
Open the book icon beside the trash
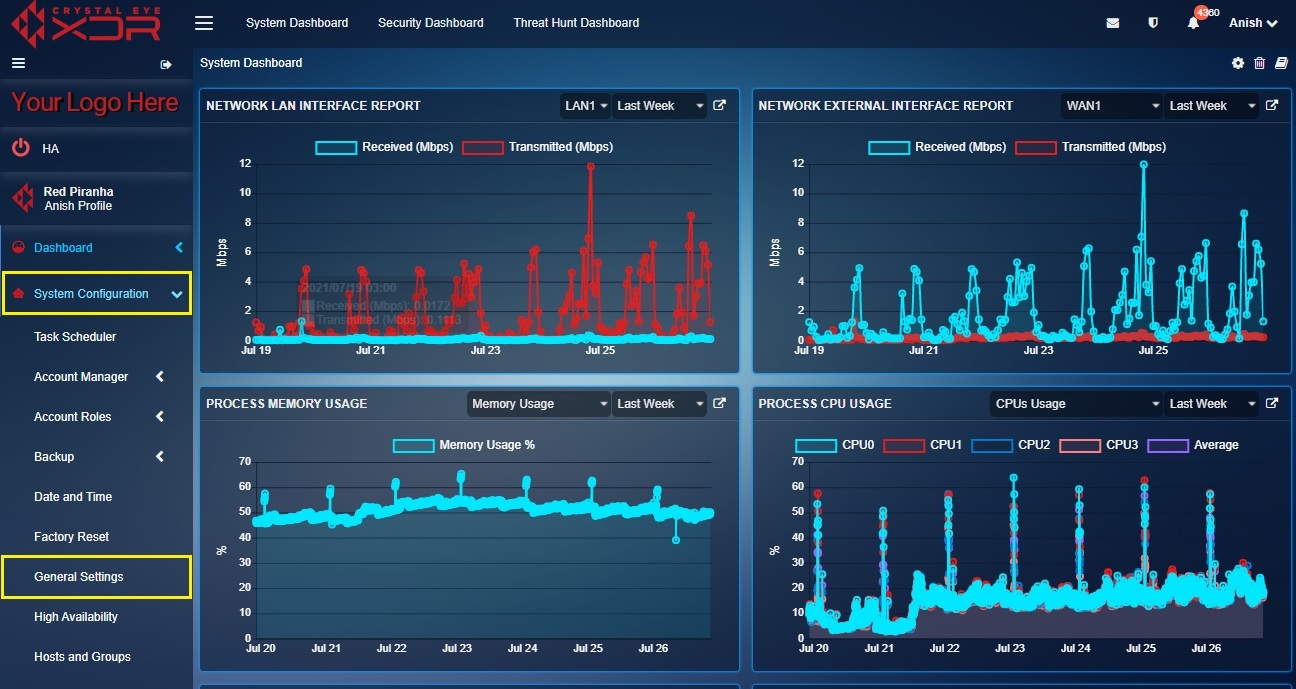1279,63
